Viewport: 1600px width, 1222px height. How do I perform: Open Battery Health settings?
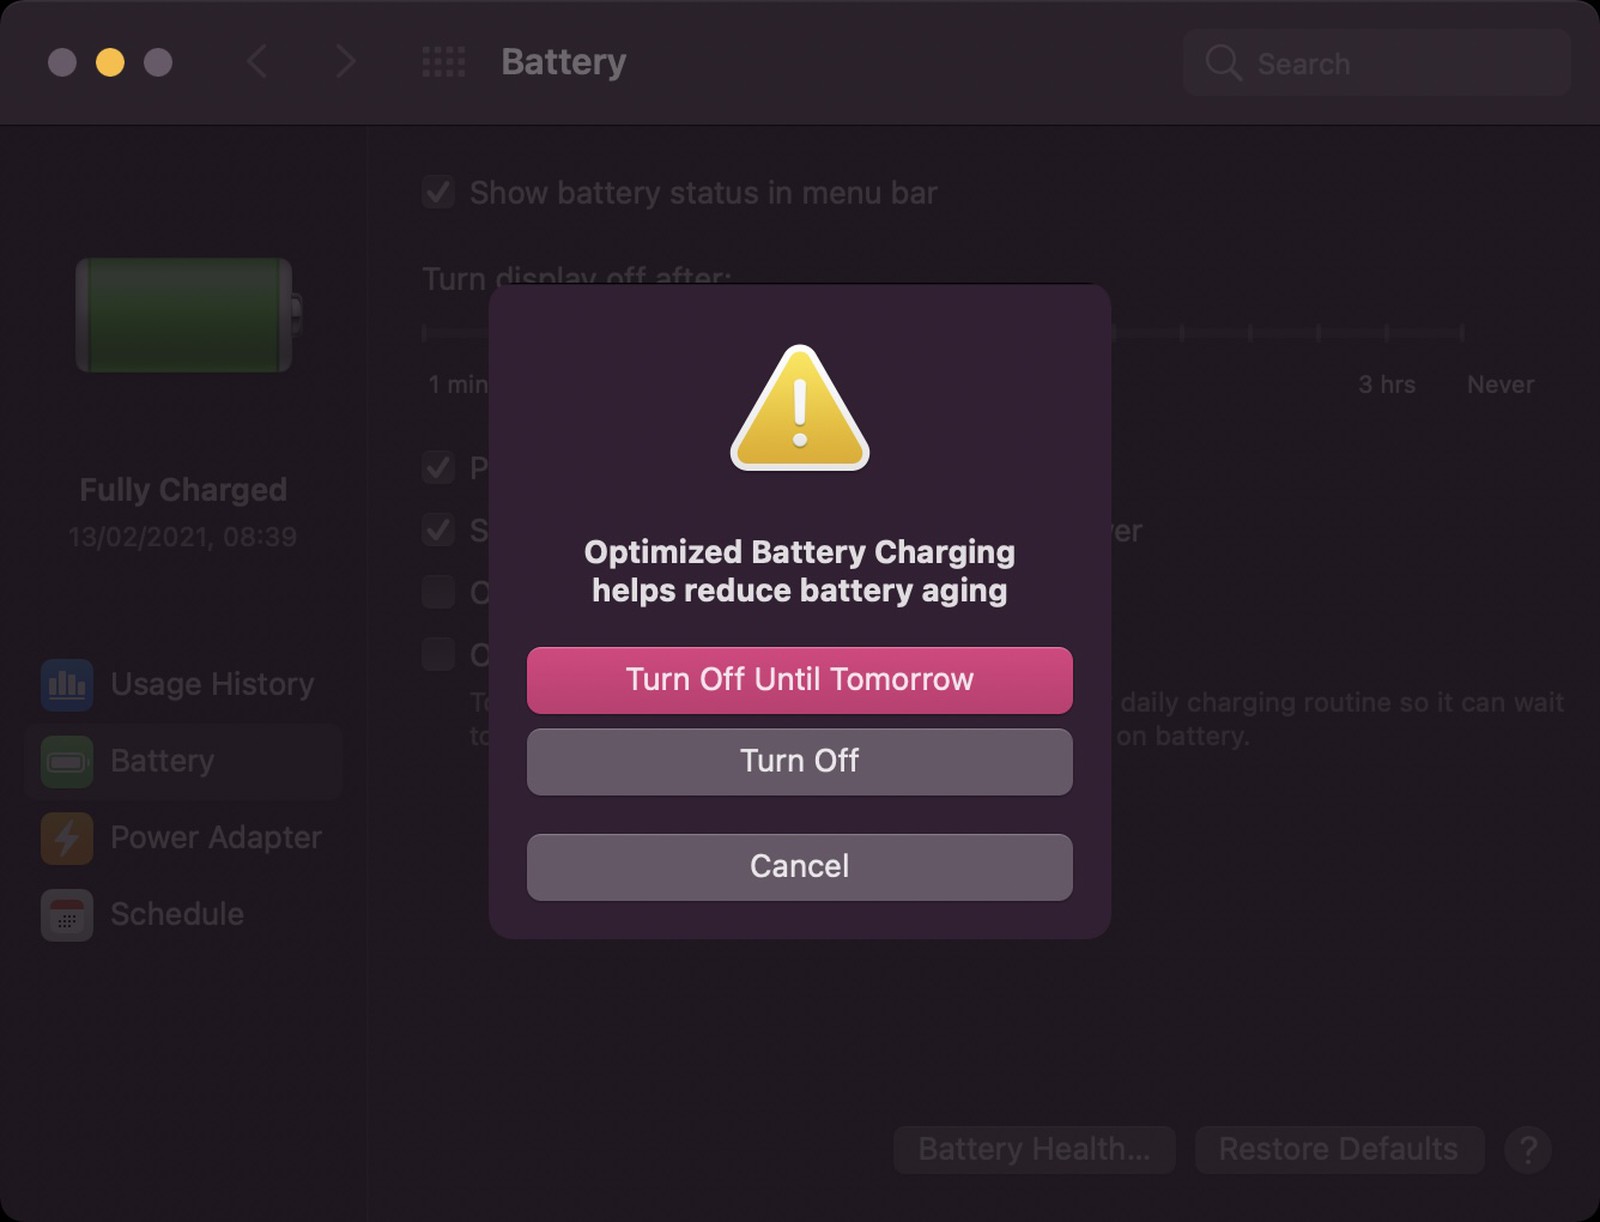[1033, 1149]
